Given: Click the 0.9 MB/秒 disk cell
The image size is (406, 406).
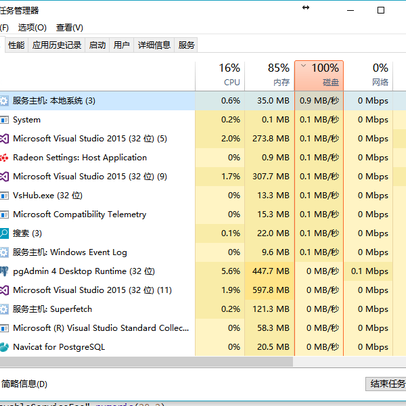Looking at the screenshot, I should click(x=319, y=101).
